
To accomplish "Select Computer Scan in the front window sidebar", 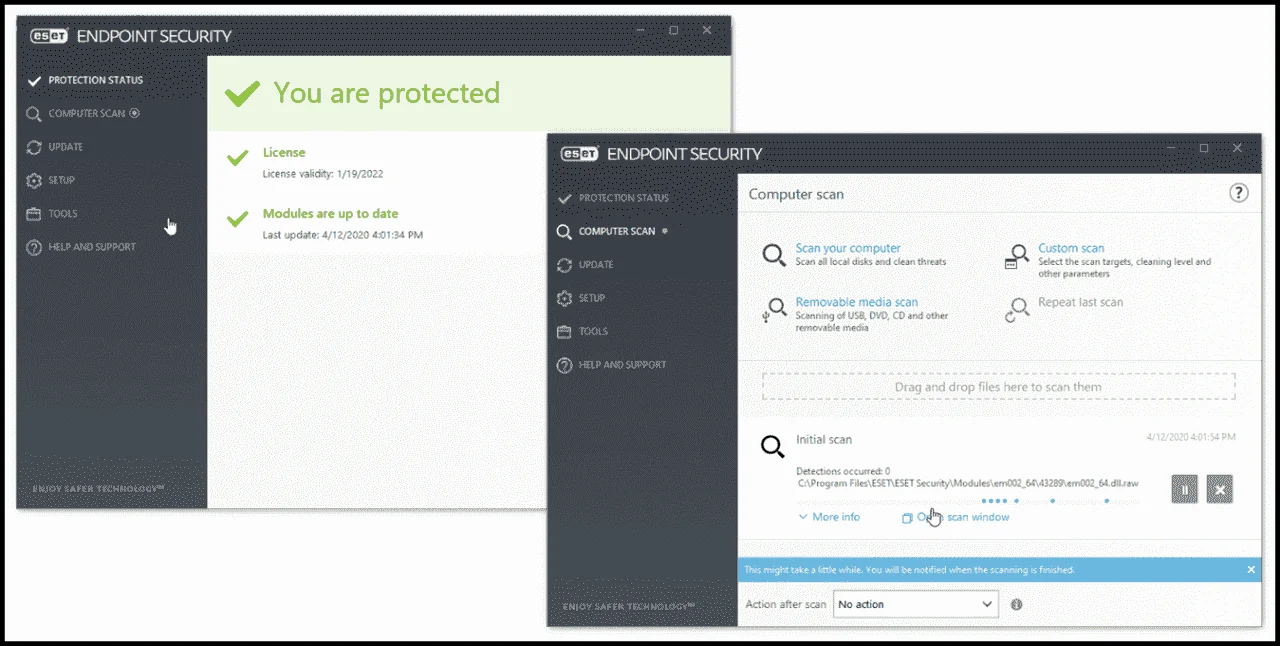I will point(617,231).
